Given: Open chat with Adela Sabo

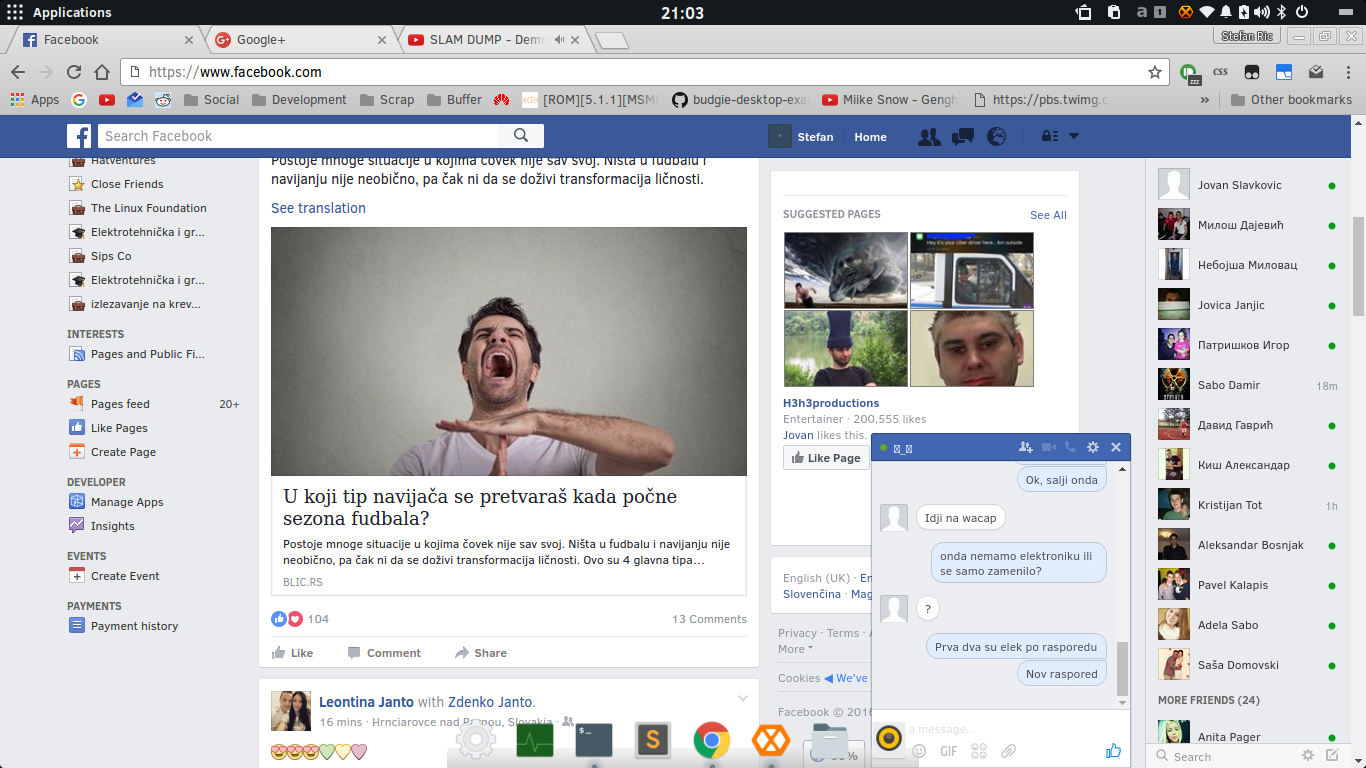Looking at the screenshot, I should click(1247, 625).
